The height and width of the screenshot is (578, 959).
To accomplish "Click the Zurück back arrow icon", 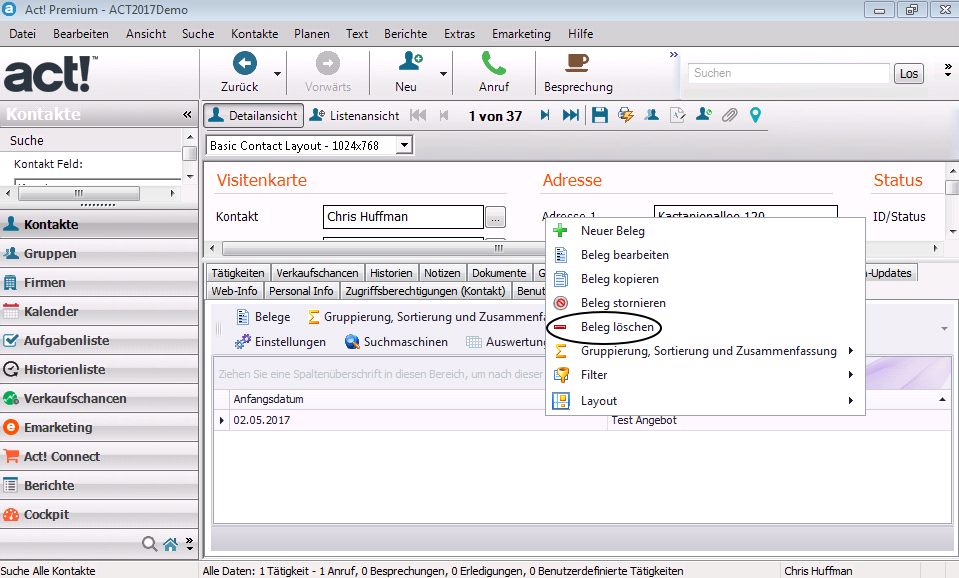I will [x=245, y=63].
